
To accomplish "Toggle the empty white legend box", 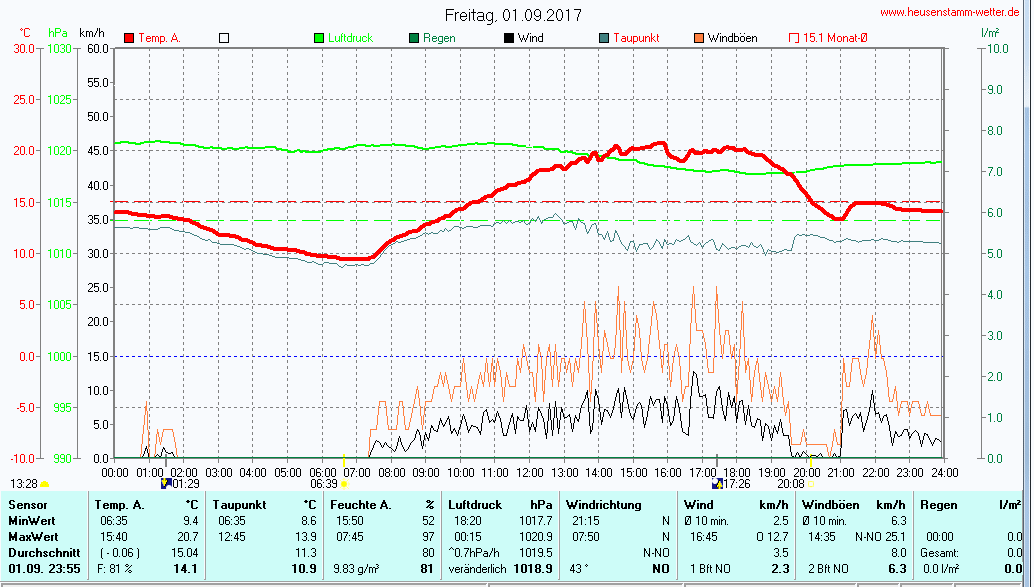I will (x=224, y=38).
